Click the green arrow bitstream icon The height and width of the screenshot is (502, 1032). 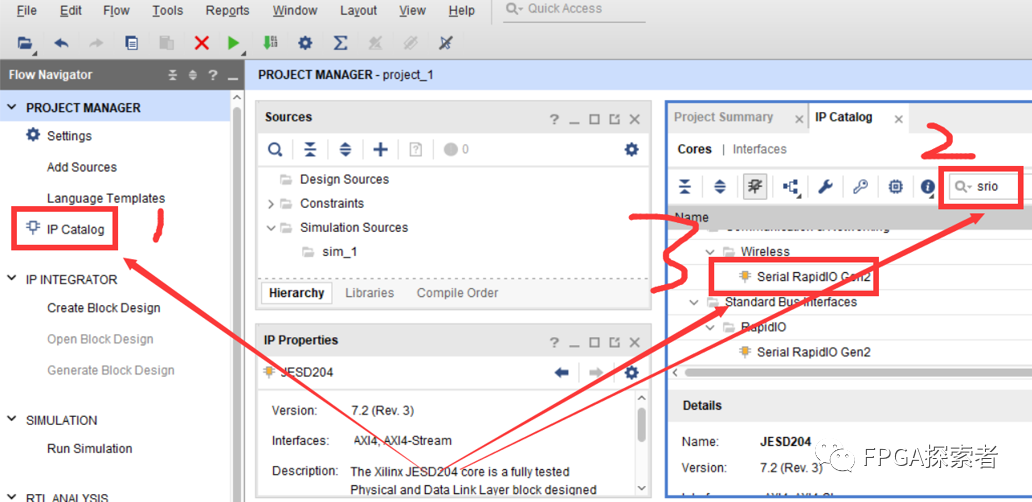click(270, 43)
